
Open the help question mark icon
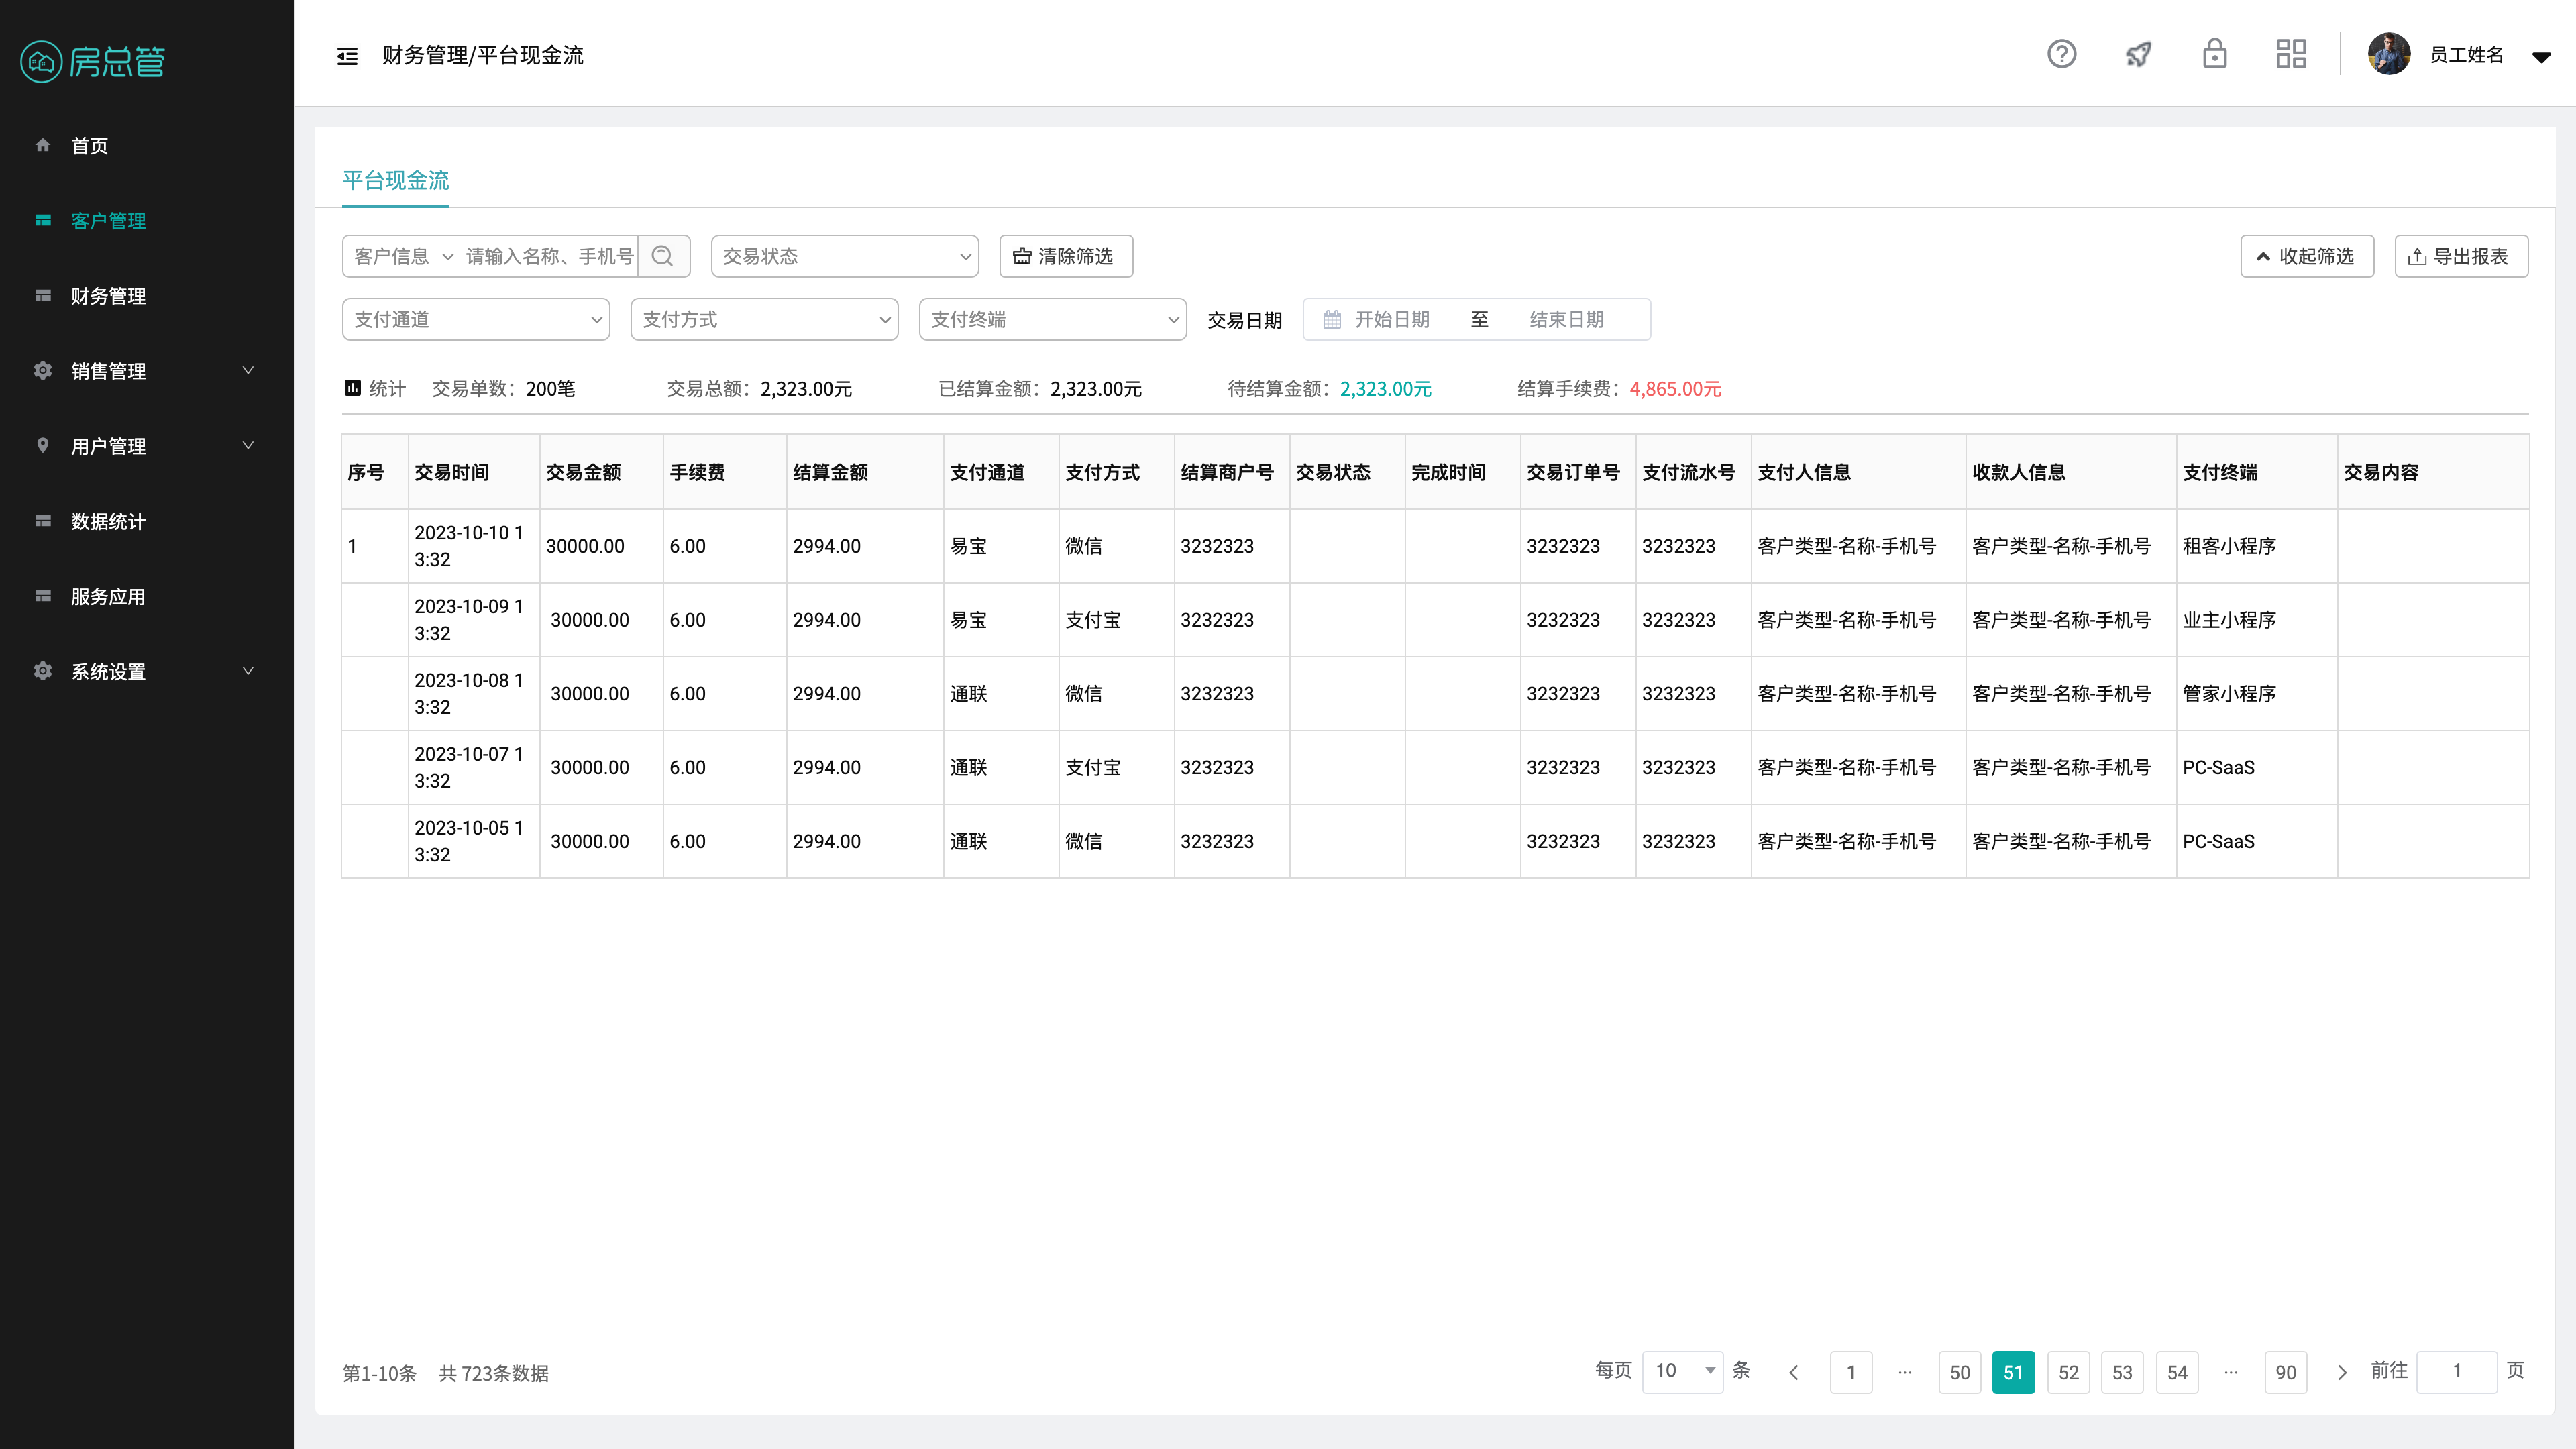tap(2062, 54)
